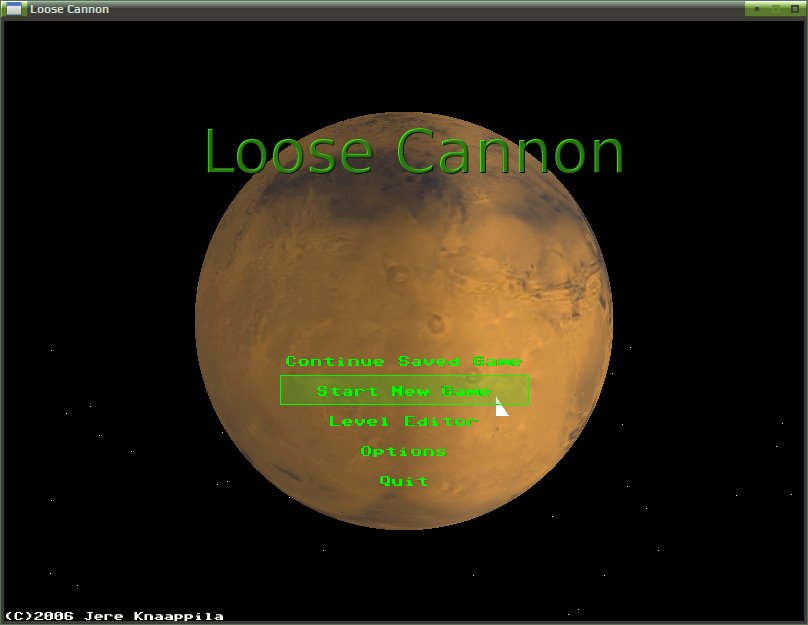This screenshot has width=808, height=625.
Task: Start a new game
Action: pos(405,391)
